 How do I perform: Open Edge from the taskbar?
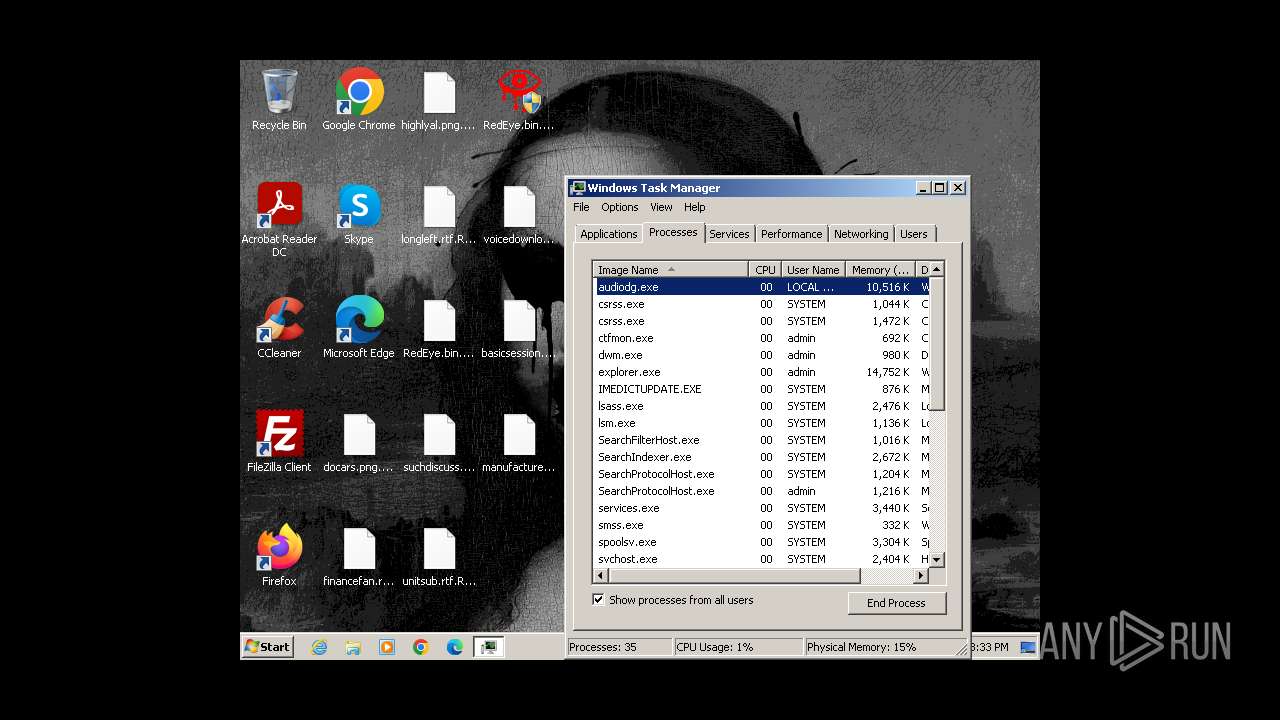(x=455, y=647)
